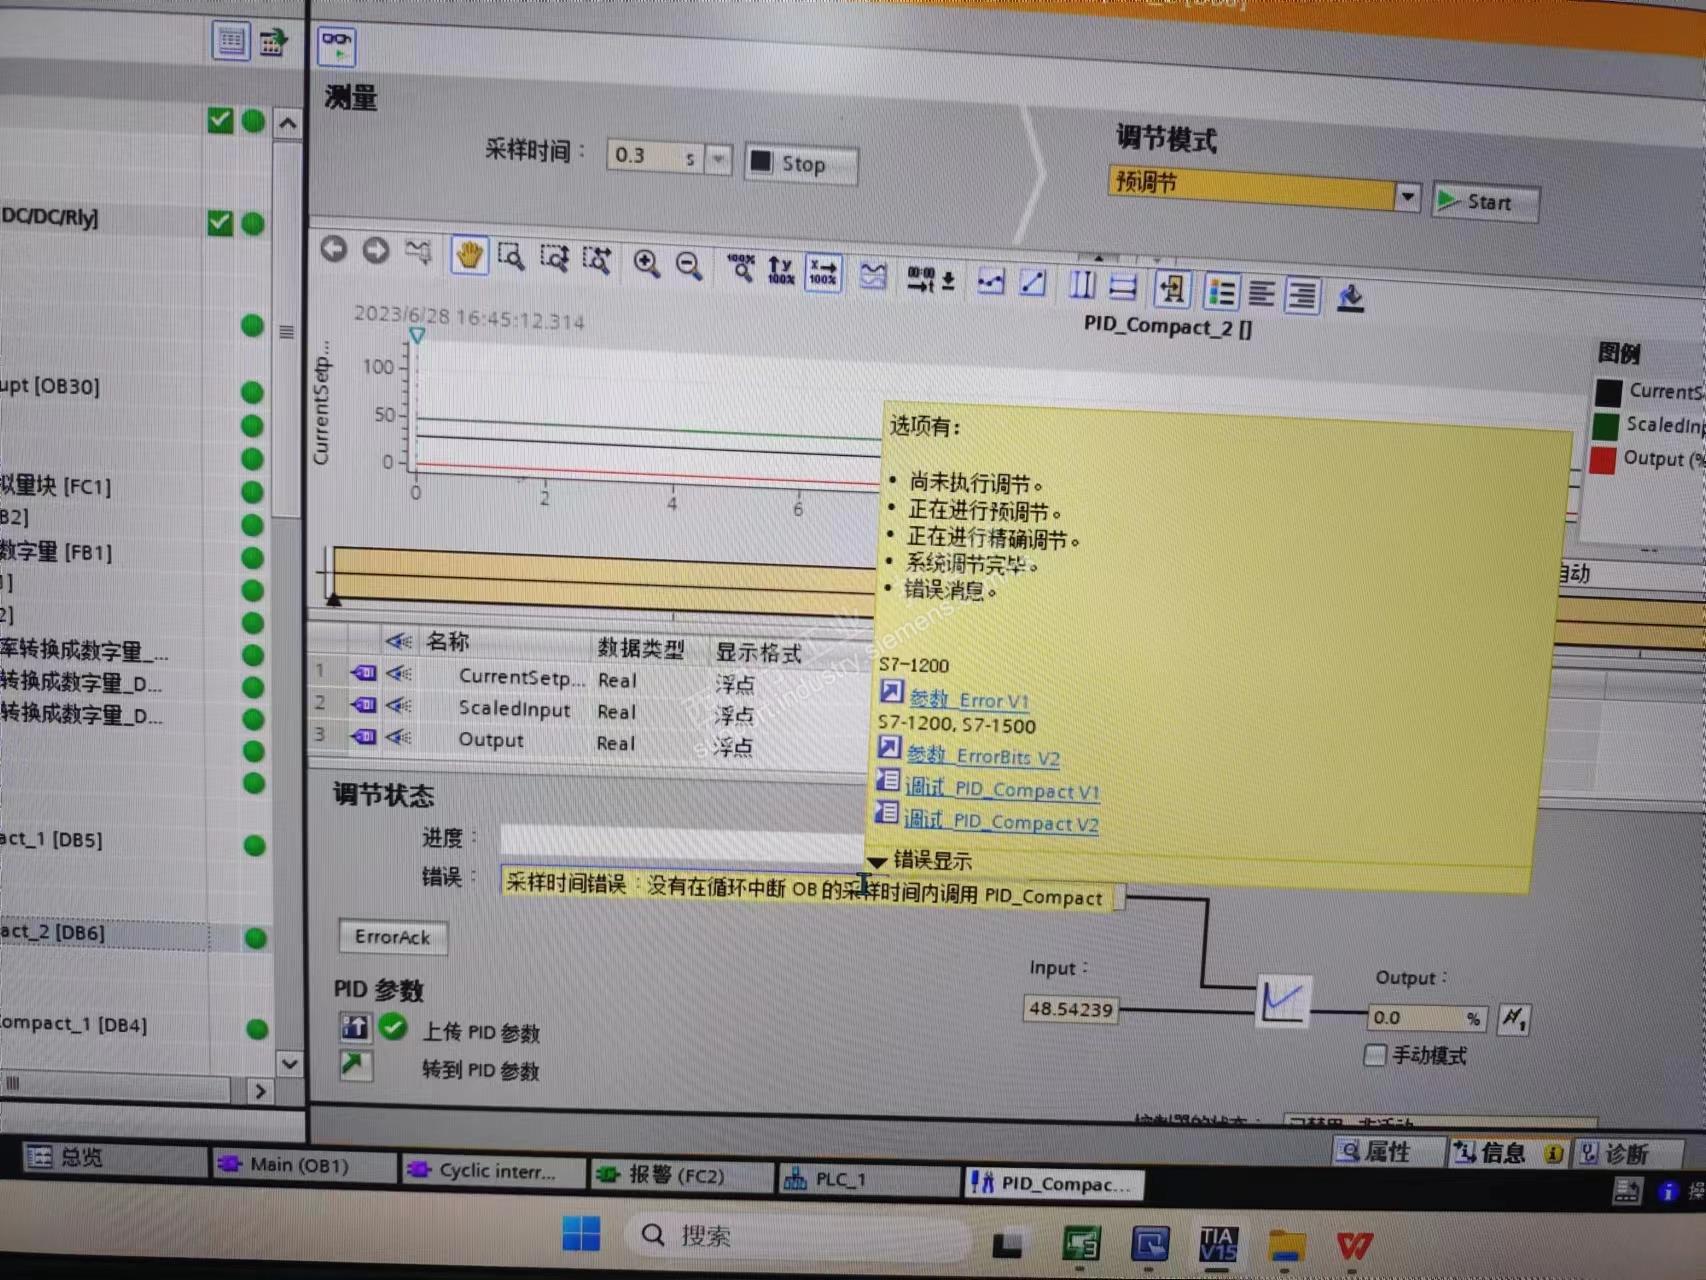
Task: Open the 诊断 tab
Action: 1628,1154
